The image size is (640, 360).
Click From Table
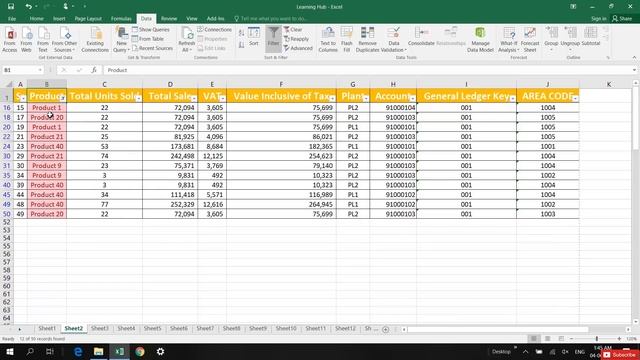148,39
